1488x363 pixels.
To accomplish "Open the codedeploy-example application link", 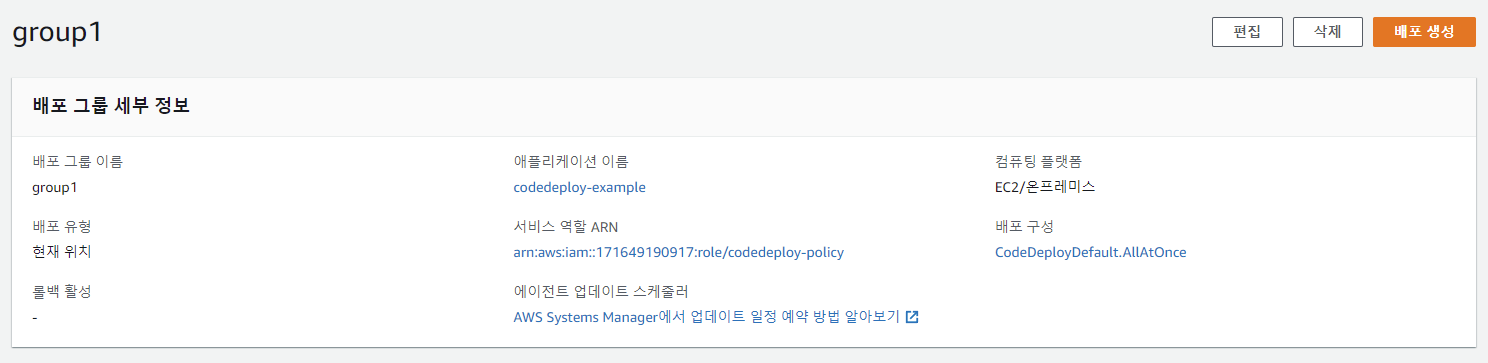I will point(579,187).
